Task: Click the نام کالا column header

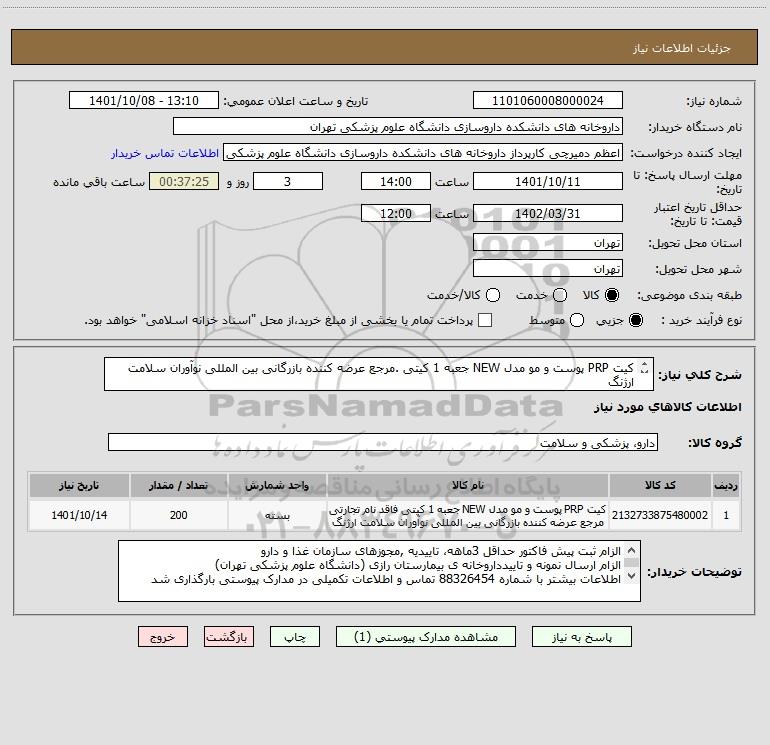Action: (x=468, y=485)
